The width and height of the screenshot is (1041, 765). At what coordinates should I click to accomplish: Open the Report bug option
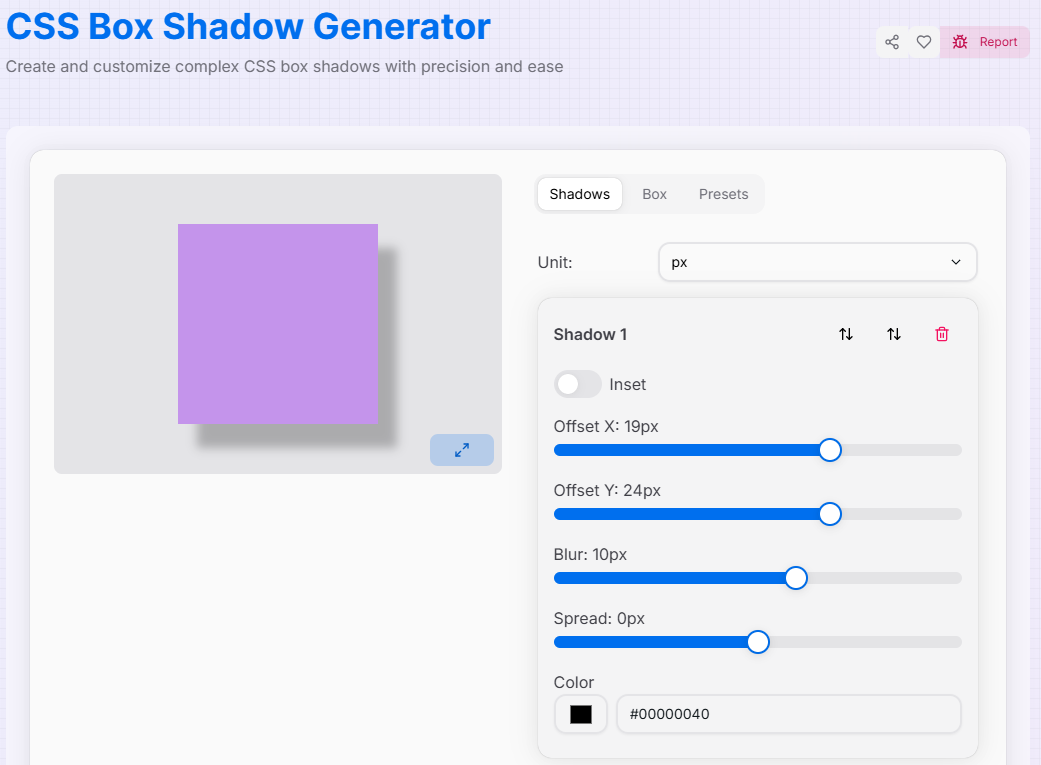pyautogui.click(x=985, y=42)
